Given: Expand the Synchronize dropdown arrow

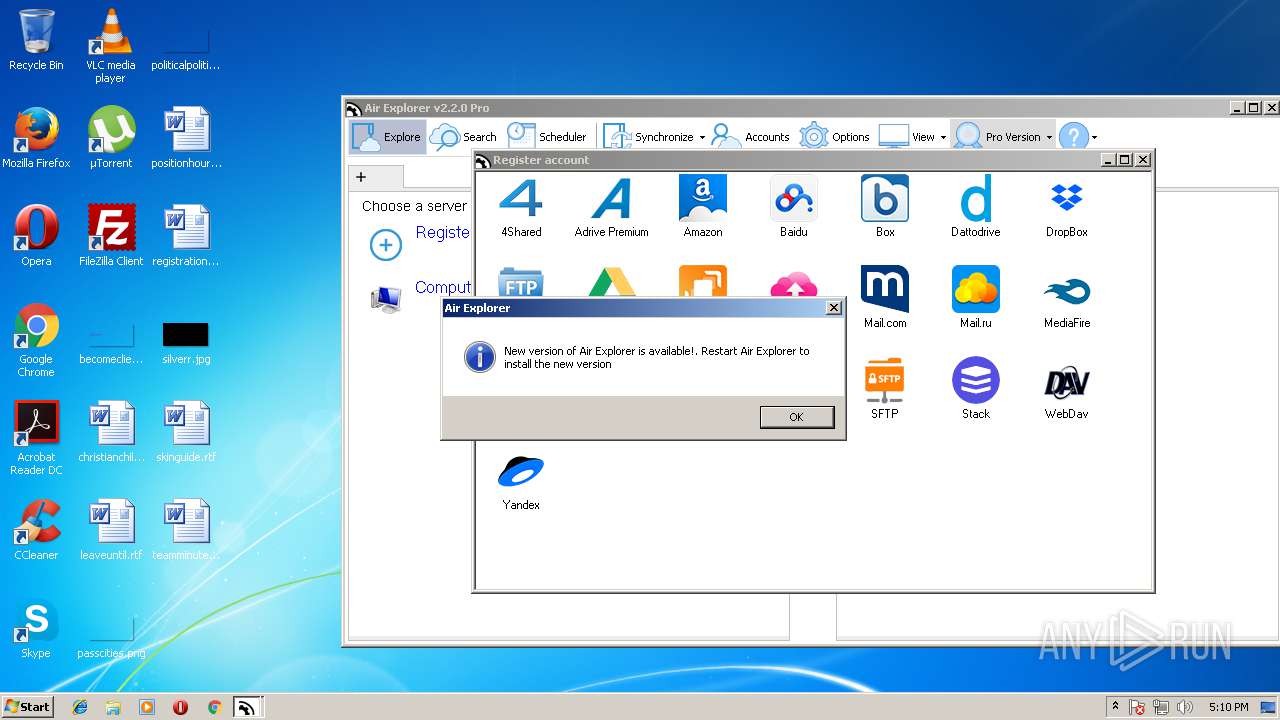Looking at the screenshot, I should (702, 138).
